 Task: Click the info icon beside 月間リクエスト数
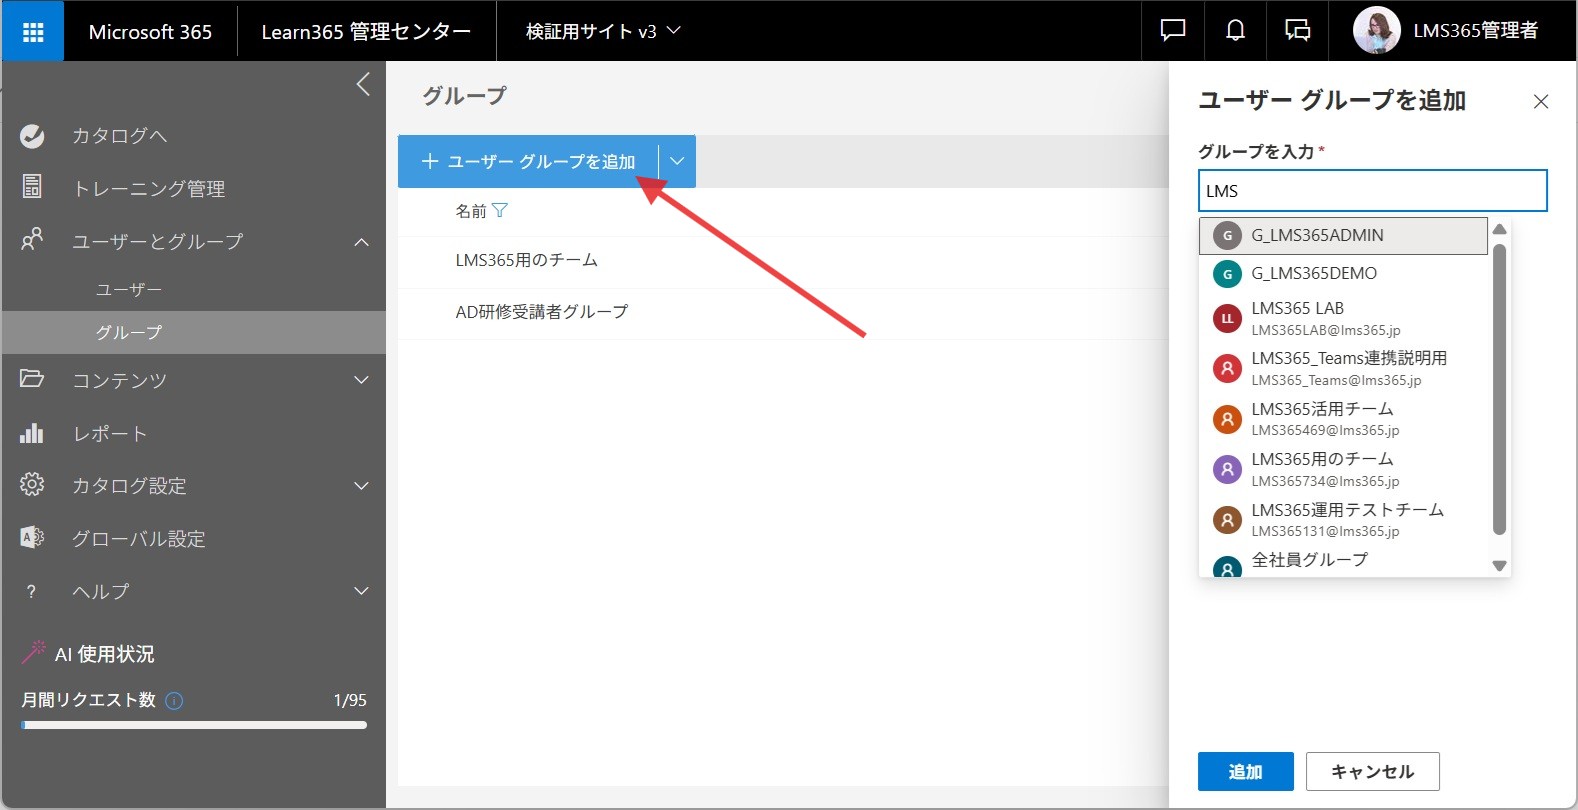[x=174, y=701]
